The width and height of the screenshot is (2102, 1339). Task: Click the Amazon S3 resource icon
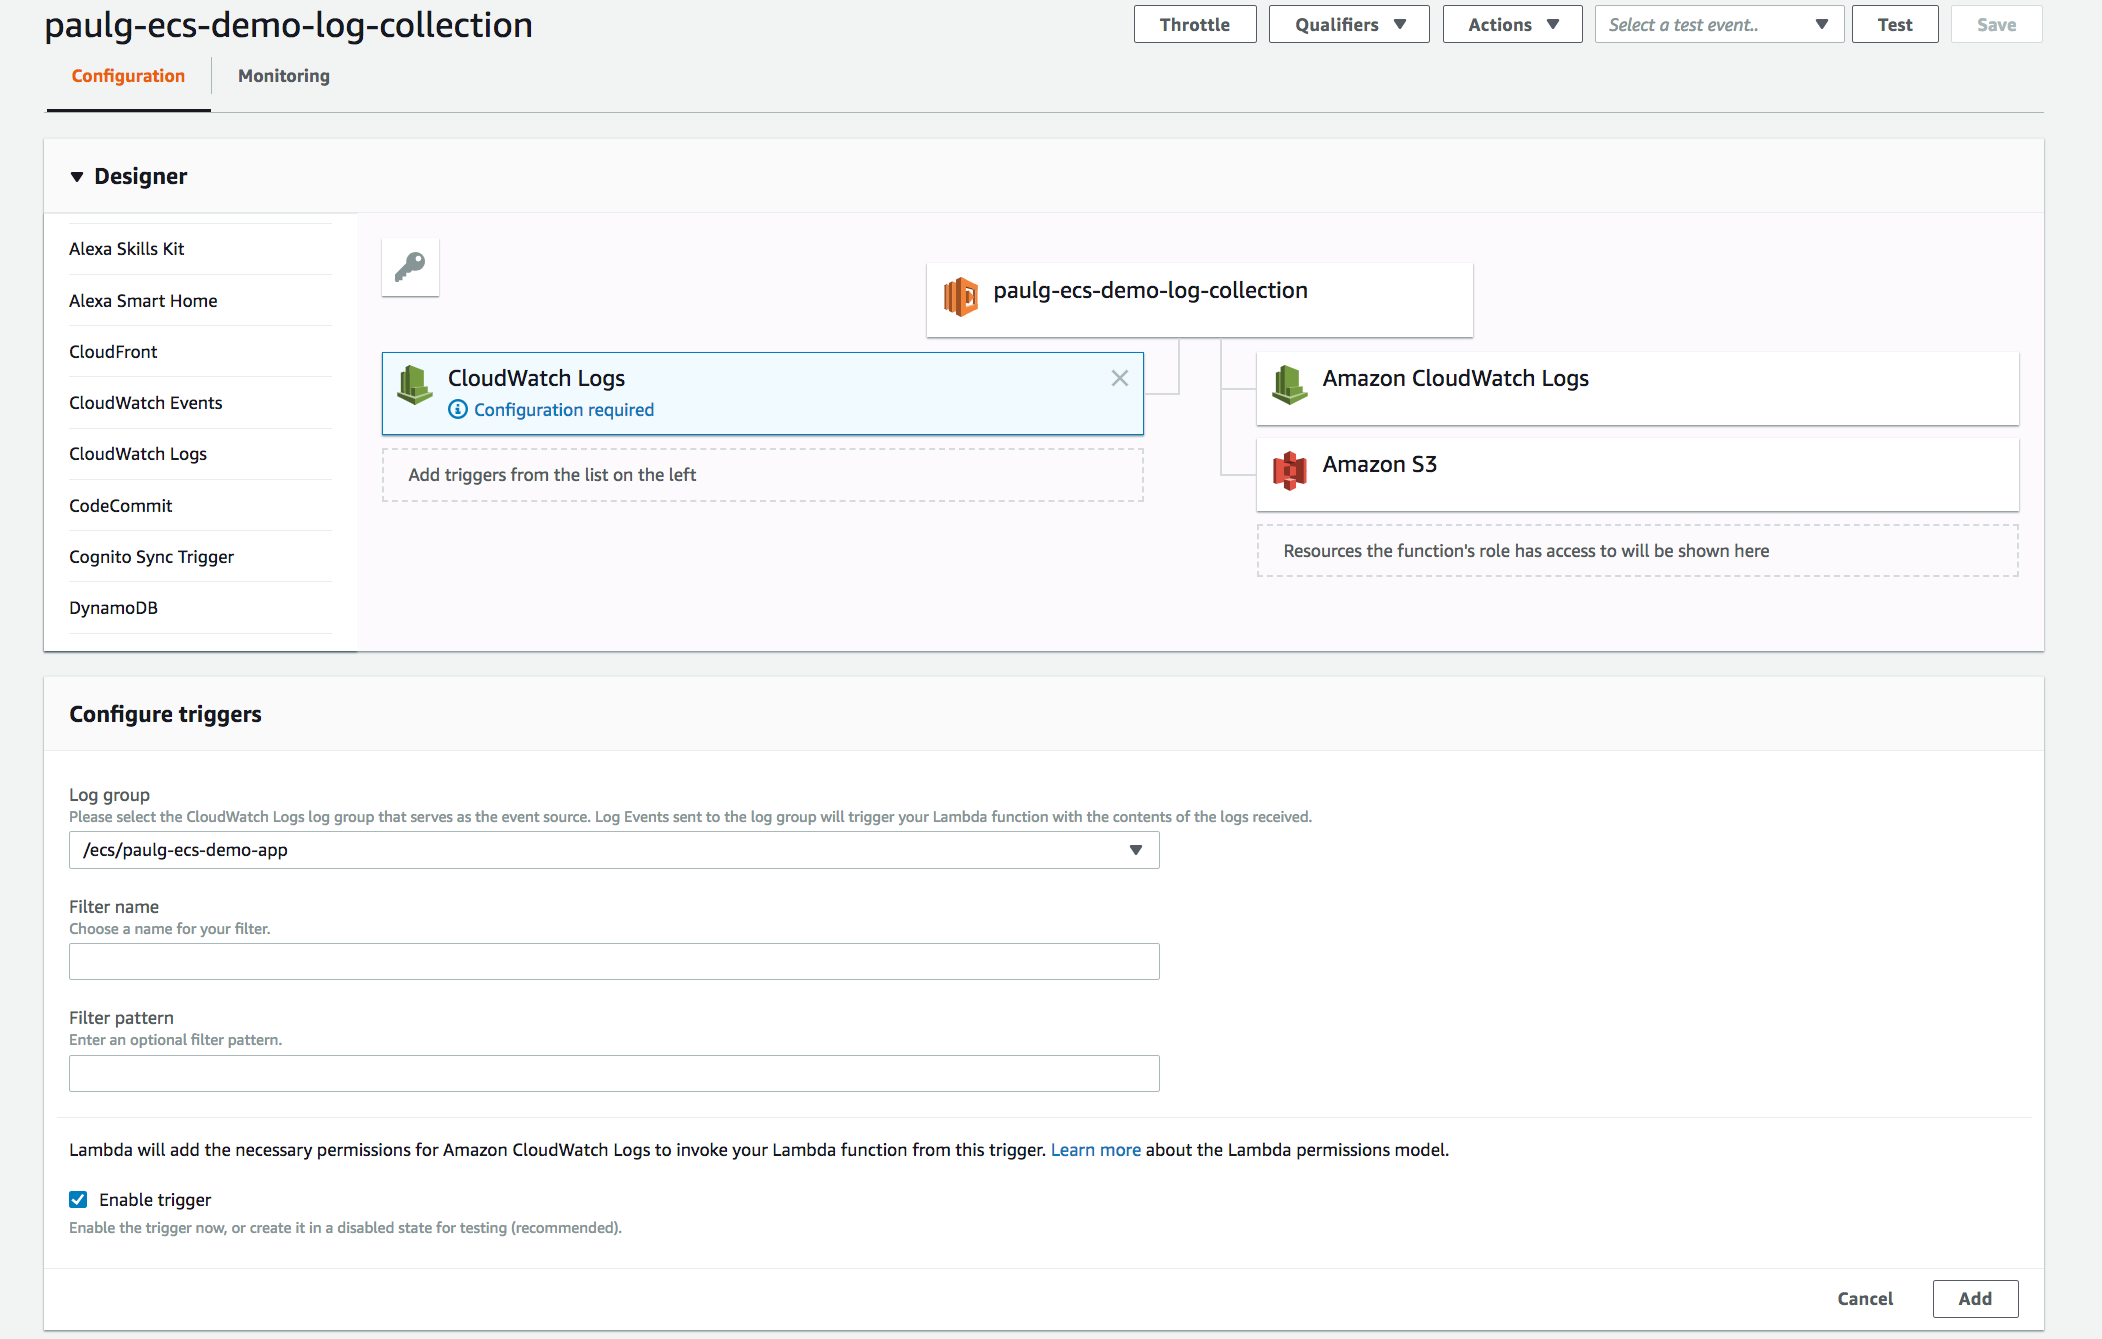pyautogui.click(x=1290, y=470)
